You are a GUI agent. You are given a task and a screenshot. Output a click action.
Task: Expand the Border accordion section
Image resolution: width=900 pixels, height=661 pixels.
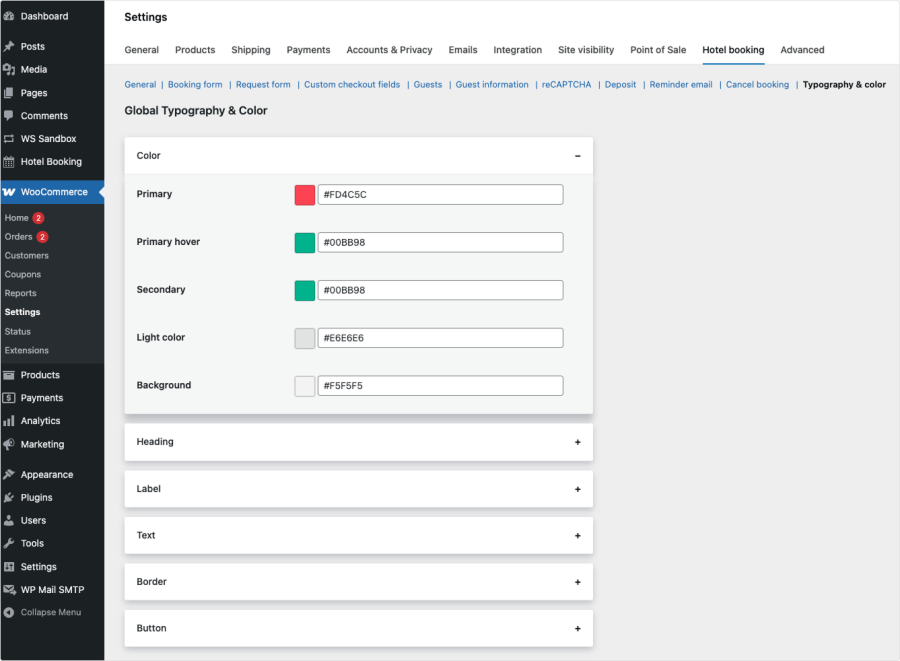(577, 582)
